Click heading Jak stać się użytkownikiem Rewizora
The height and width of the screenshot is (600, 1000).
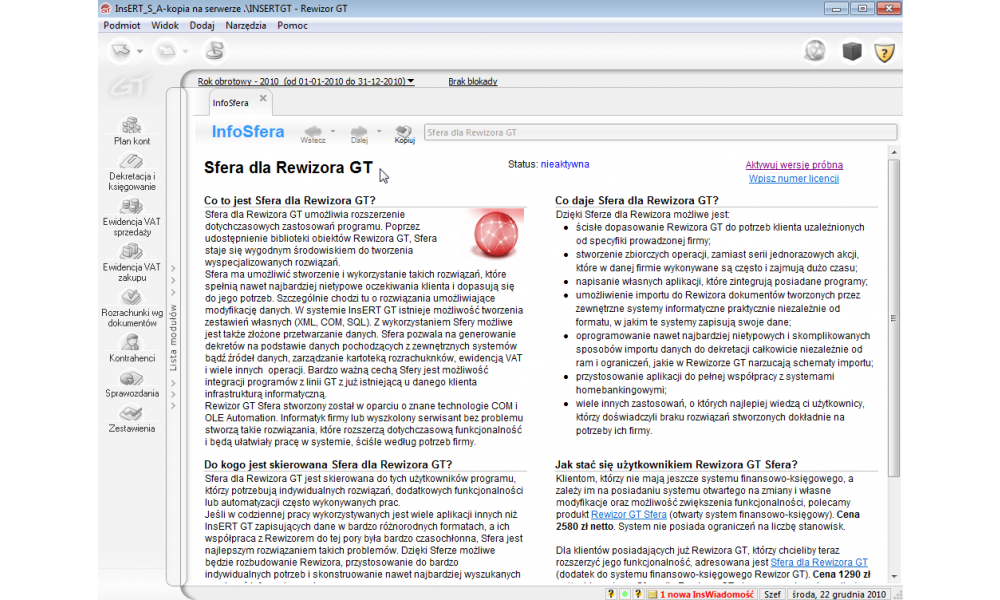coord(676,465)
